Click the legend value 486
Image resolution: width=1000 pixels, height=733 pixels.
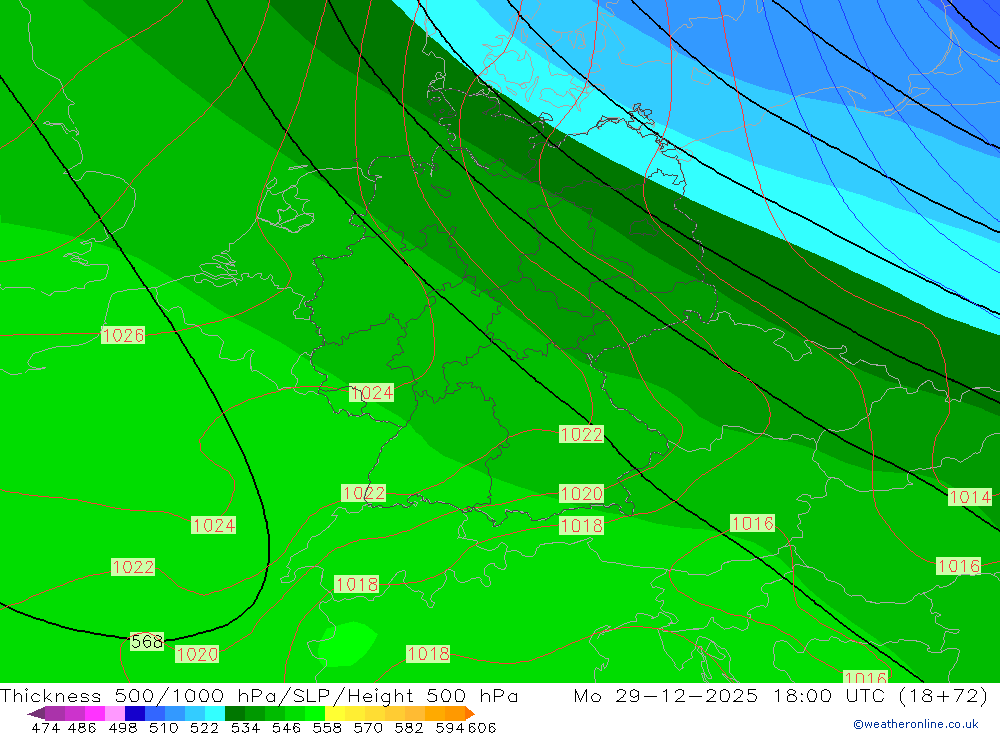click(x=82, y=727)
